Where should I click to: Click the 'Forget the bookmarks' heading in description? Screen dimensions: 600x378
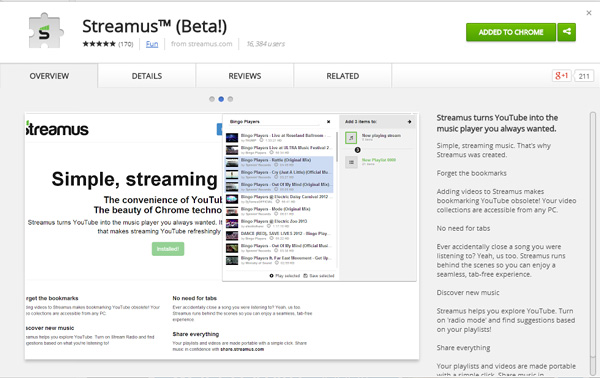point(471,173)
